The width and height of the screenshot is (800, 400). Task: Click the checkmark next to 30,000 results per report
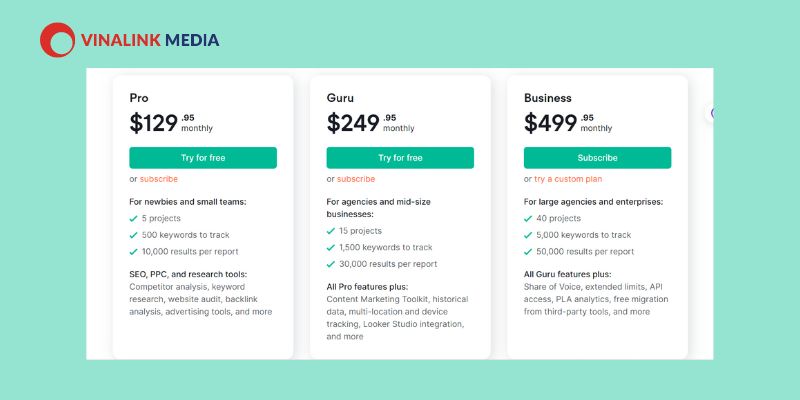331,264
